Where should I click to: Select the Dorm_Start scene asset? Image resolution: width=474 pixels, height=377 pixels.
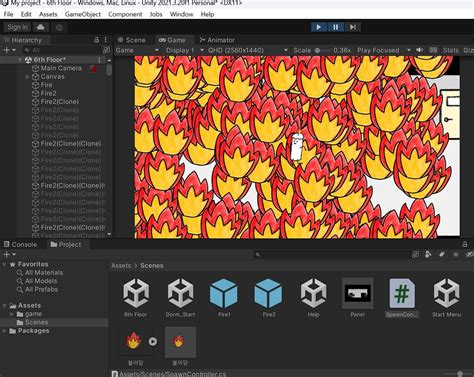click(180, 298)
